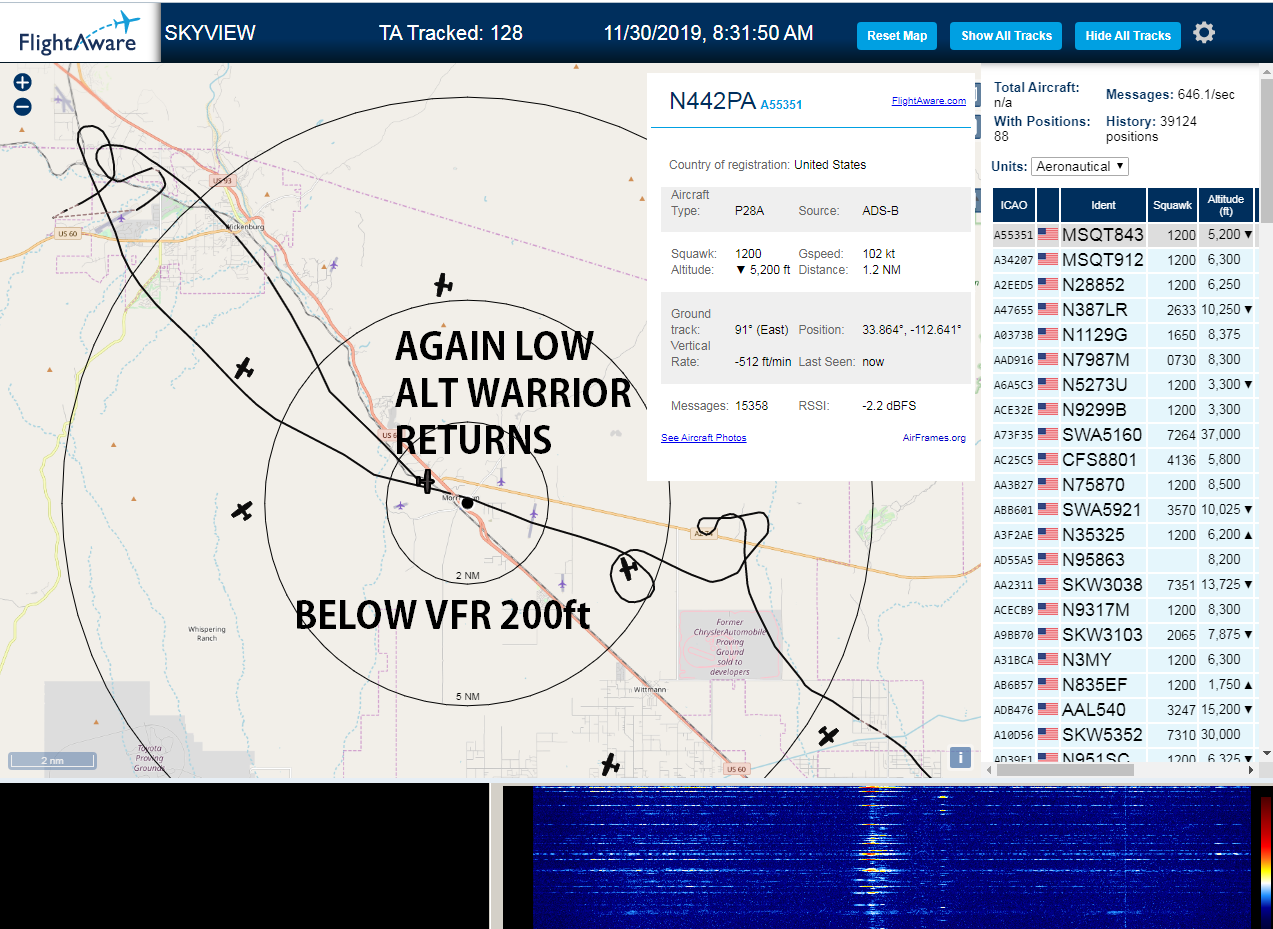Zoom in the map with the plus button
Screen dimensions: 1273x929
[x=23, y=83]
